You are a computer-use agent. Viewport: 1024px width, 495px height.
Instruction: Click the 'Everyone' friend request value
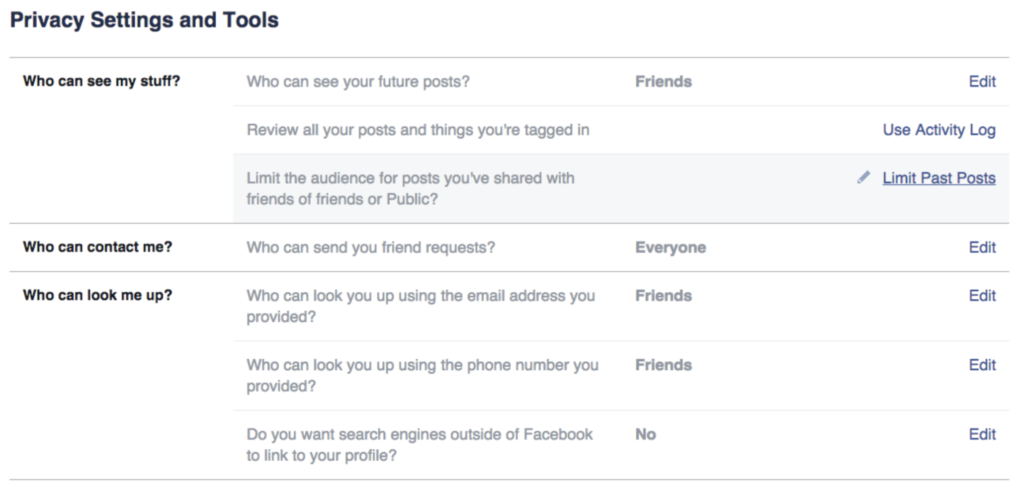[671, 248]
